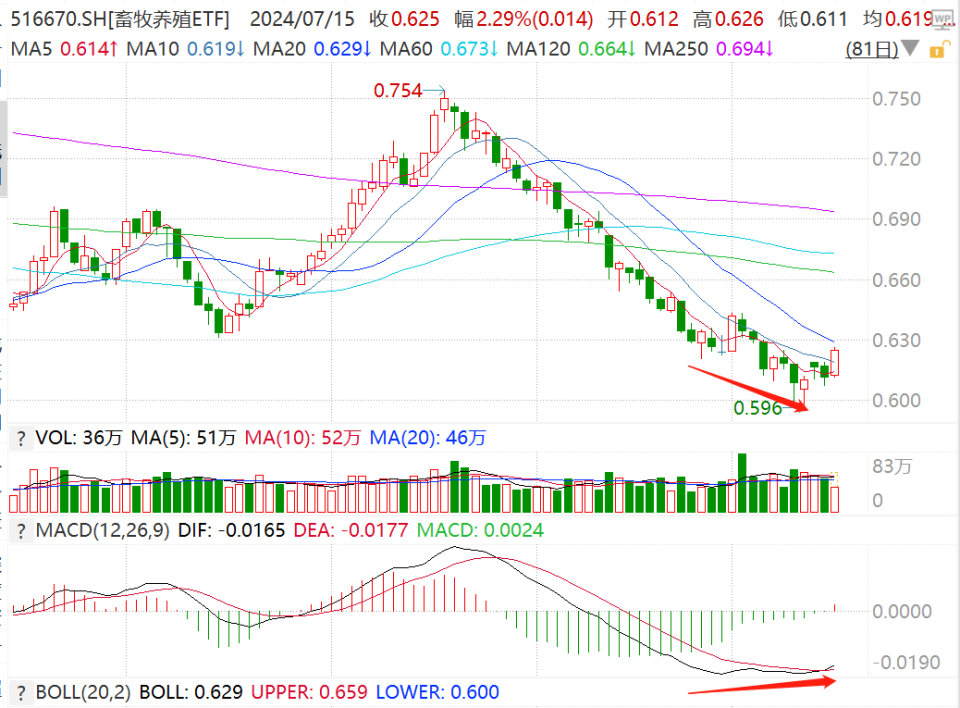This screenshot has width=960, height=708.
Task: Click the 0.720 price axis label
Action: tap(896, 159)
